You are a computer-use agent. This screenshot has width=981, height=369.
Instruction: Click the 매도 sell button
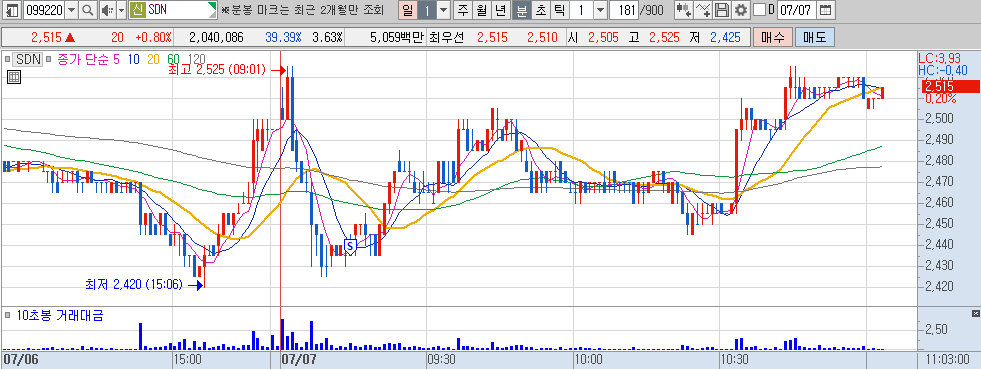point(815,38)
